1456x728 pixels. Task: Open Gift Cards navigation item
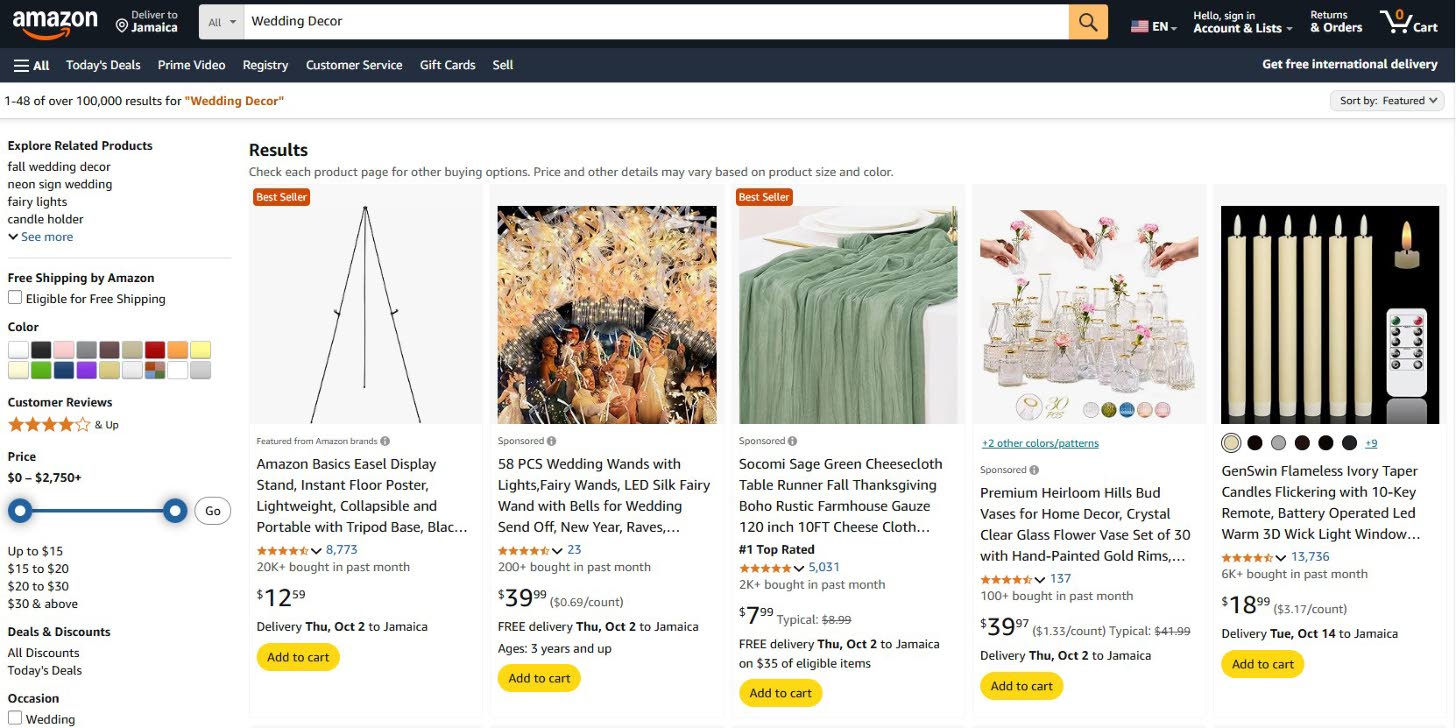click(x=447, y=65)
